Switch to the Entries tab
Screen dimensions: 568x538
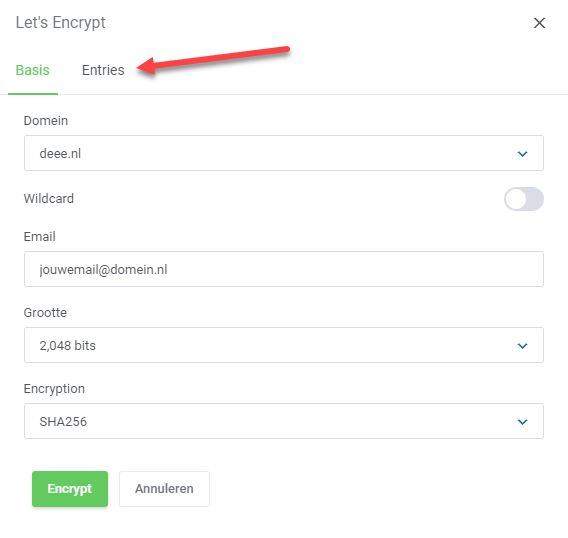(x=103, y=70)
